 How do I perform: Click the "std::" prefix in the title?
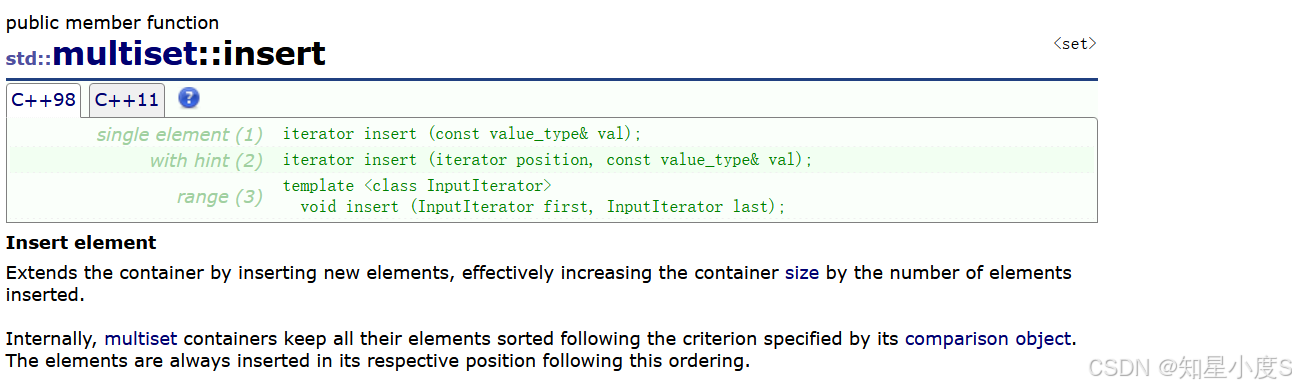point(28,58)
